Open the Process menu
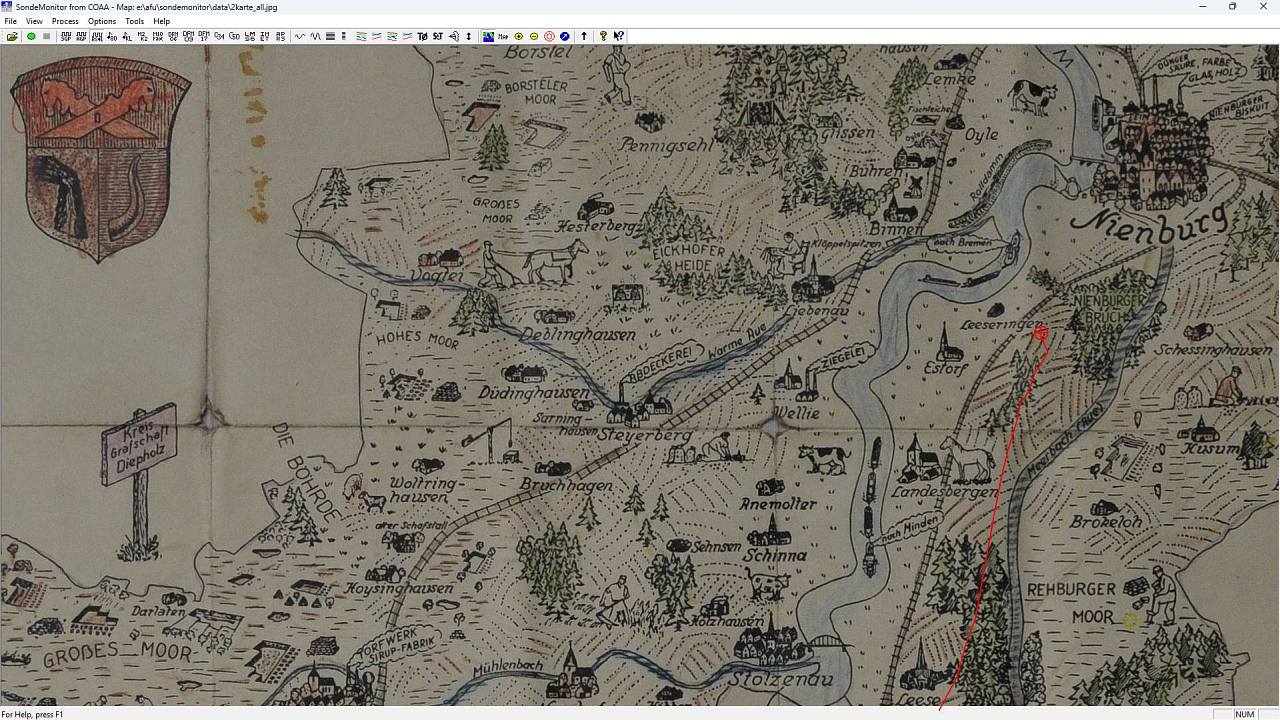Screen dimensions: 1280x720 (x=65, y=21)
